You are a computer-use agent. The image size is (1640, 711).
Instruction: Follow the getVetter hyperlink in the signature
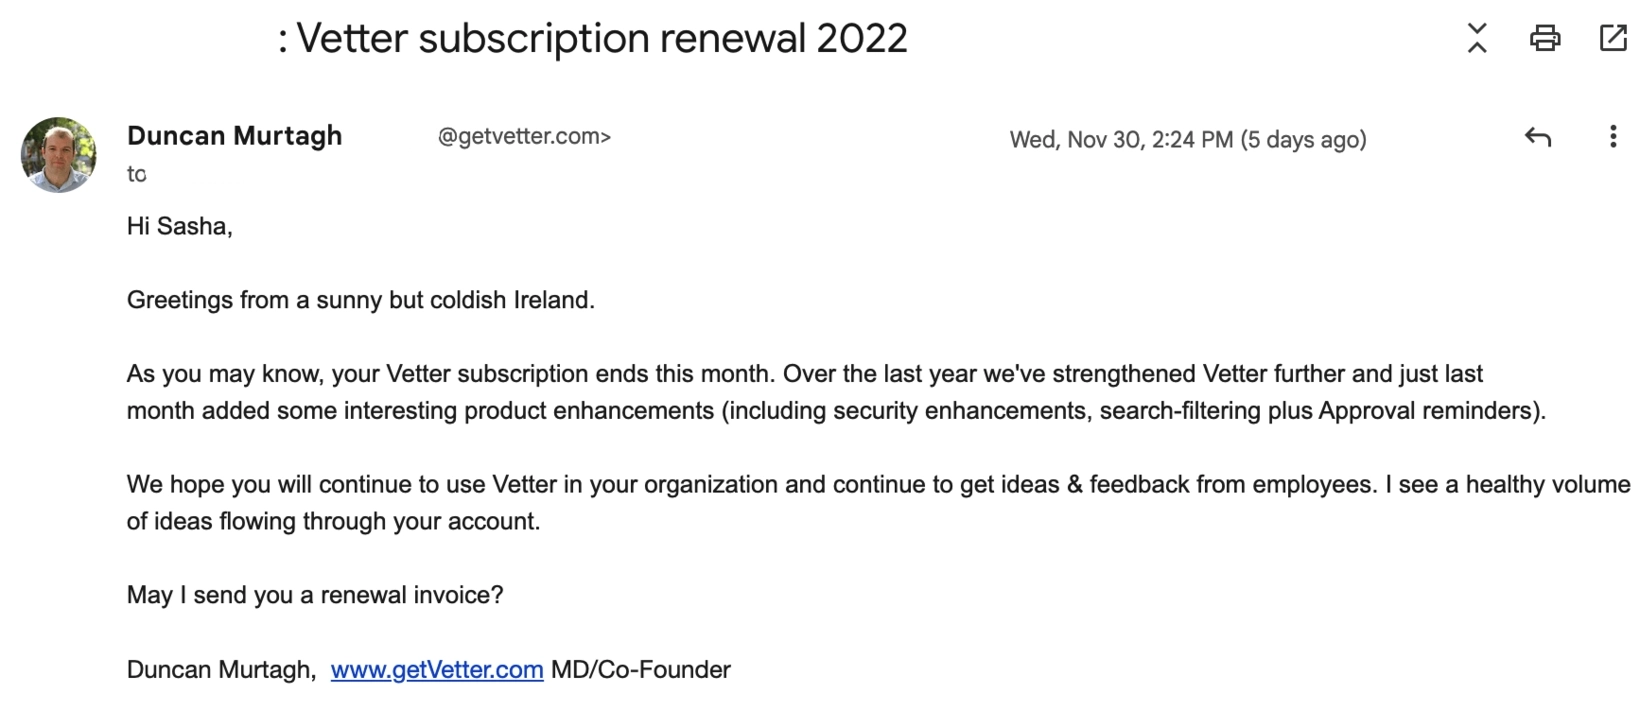click(x=436, y=669)
